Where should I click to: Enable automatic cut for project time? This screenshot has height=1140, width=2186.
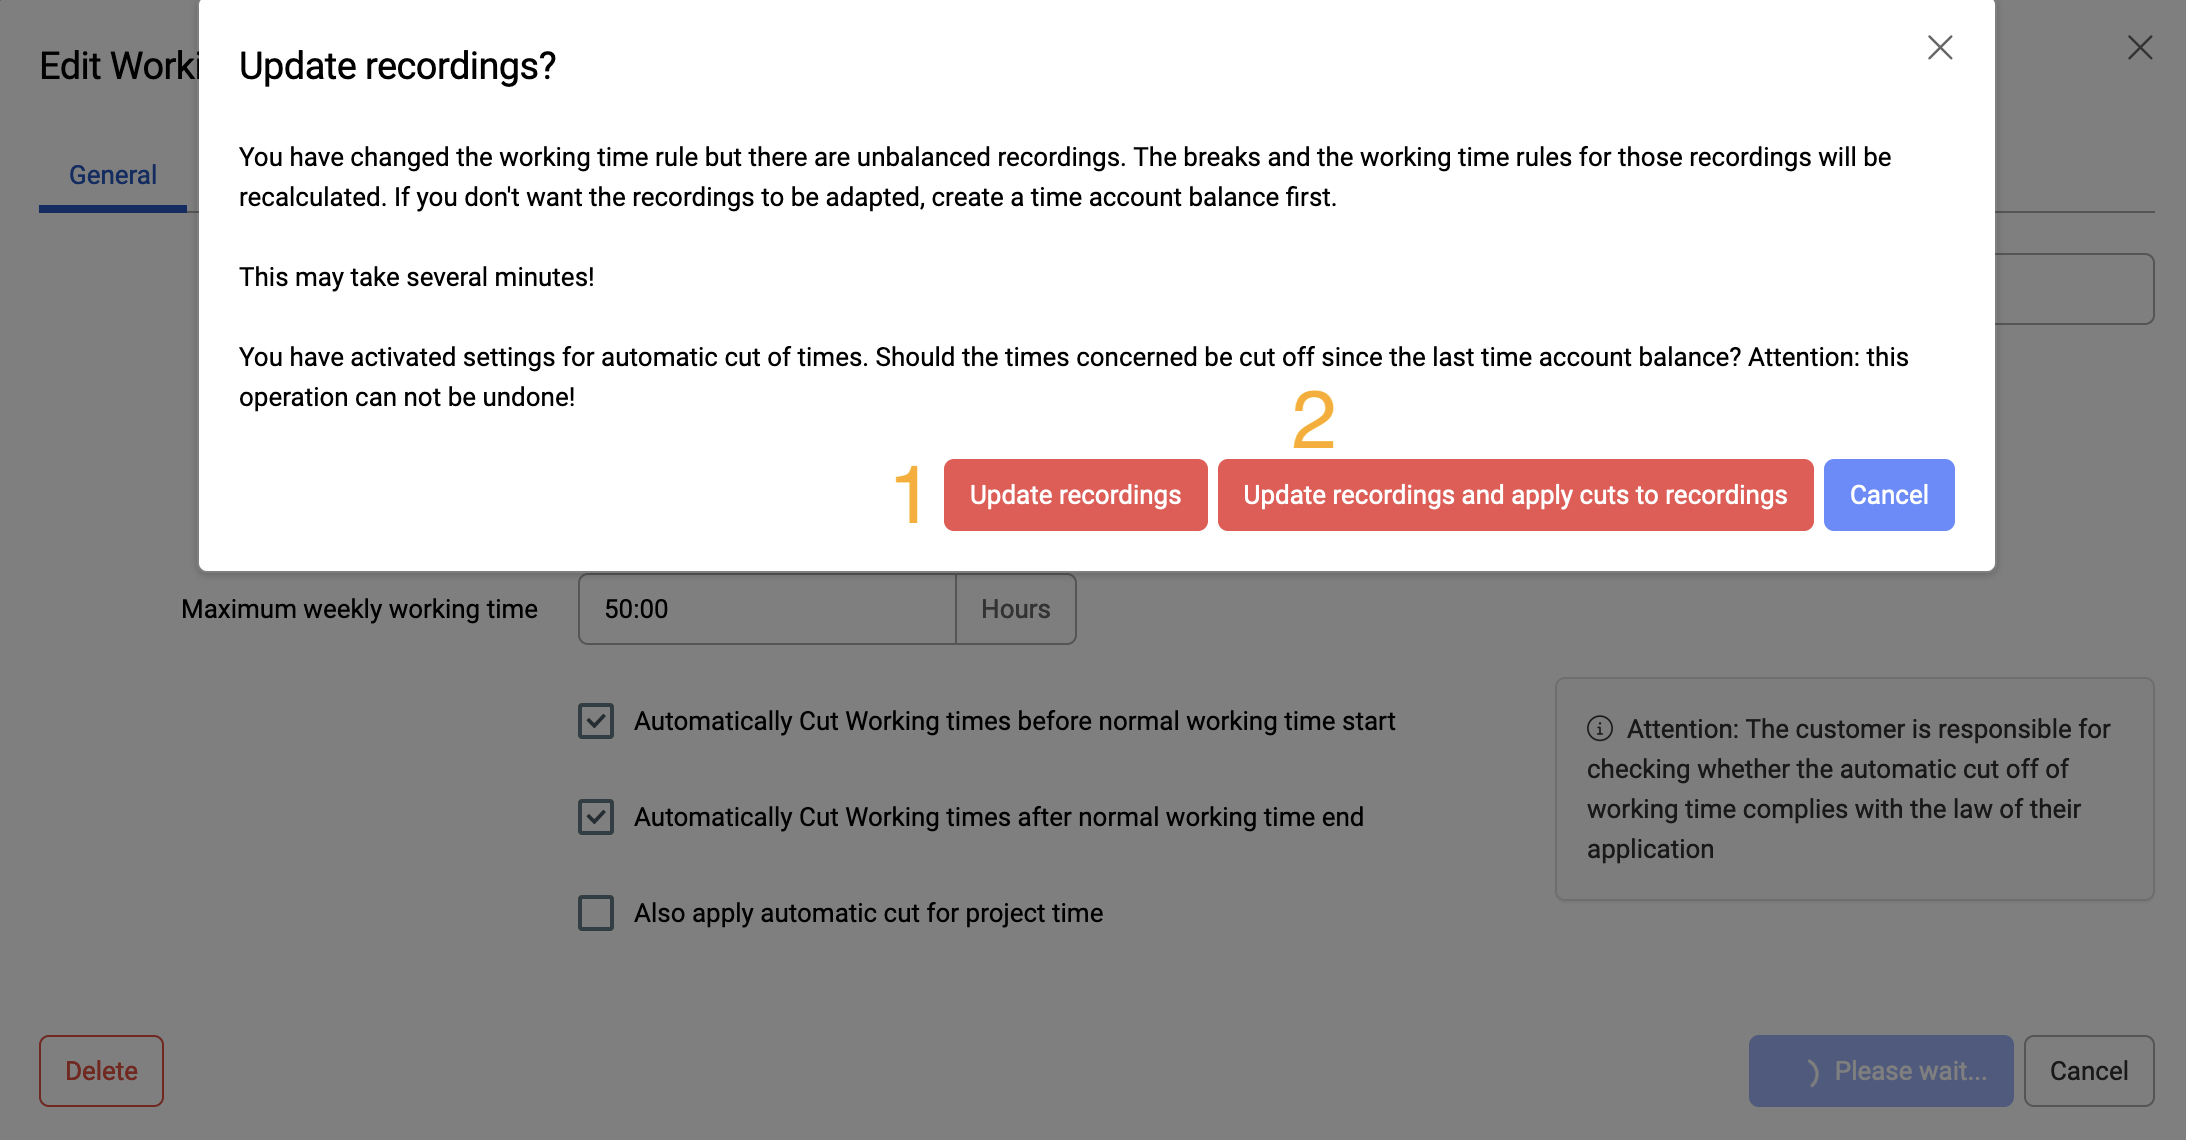596,913
